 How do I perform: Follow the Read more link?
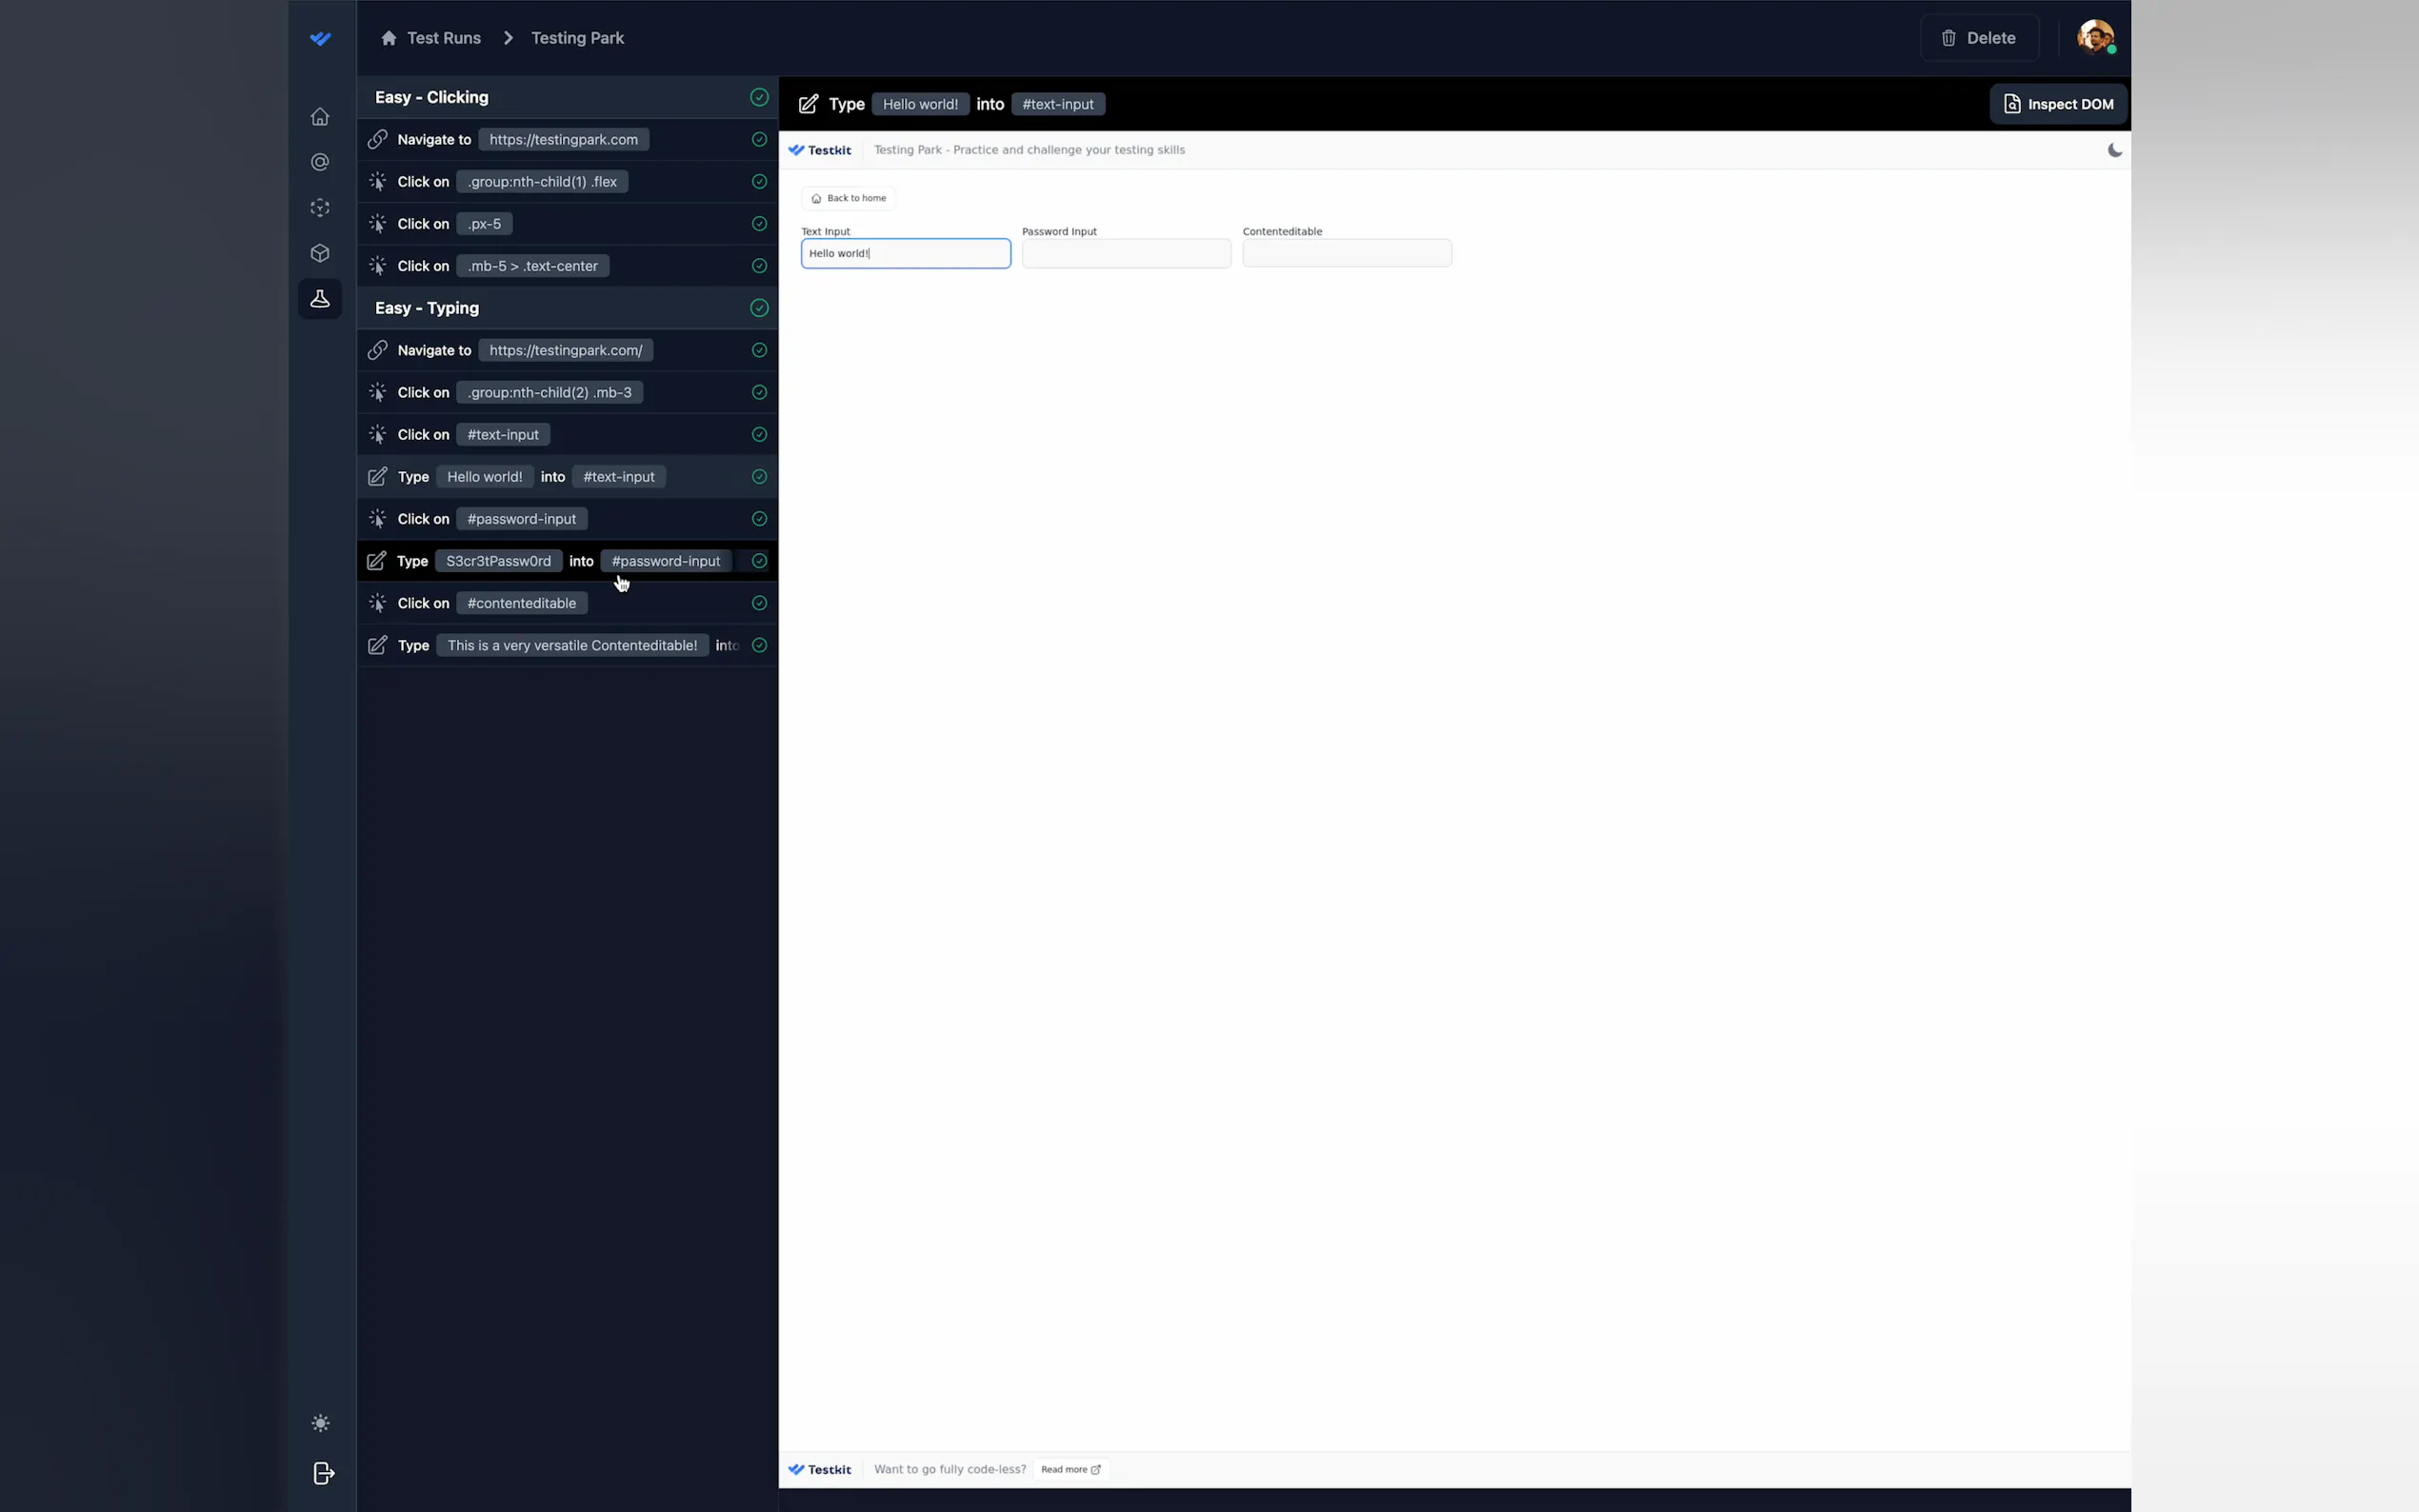tap(1070, 1469)
